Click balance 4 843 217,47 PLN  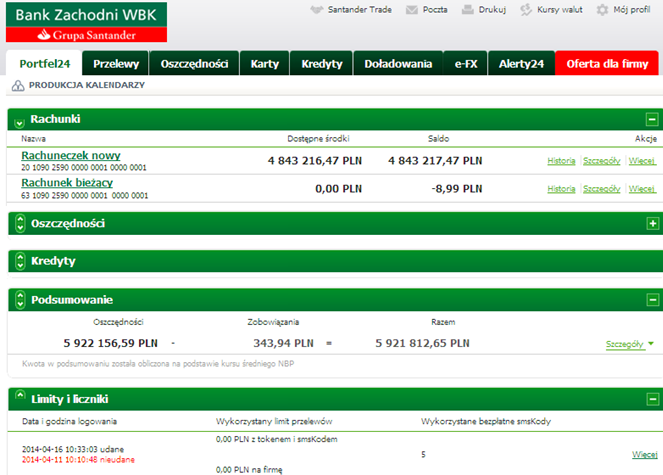pos(435,161)
